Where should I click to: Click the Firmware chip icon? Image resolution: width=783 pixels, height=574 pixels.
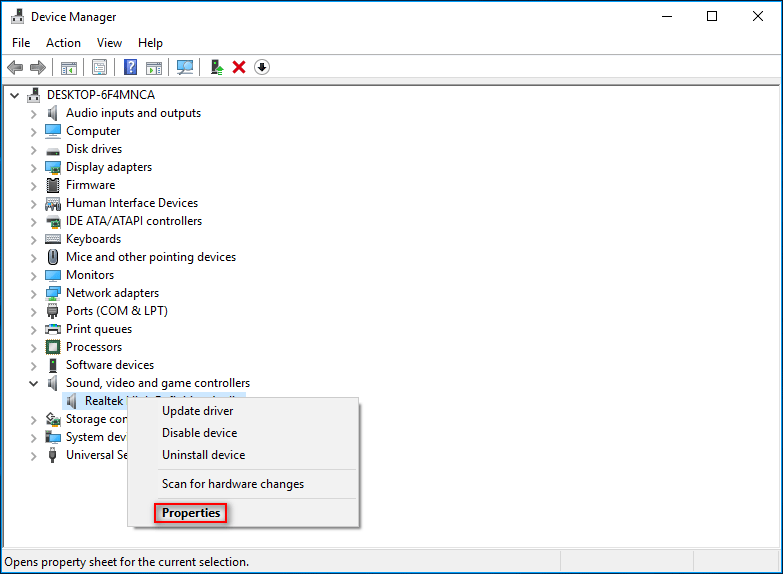[52, 185]
